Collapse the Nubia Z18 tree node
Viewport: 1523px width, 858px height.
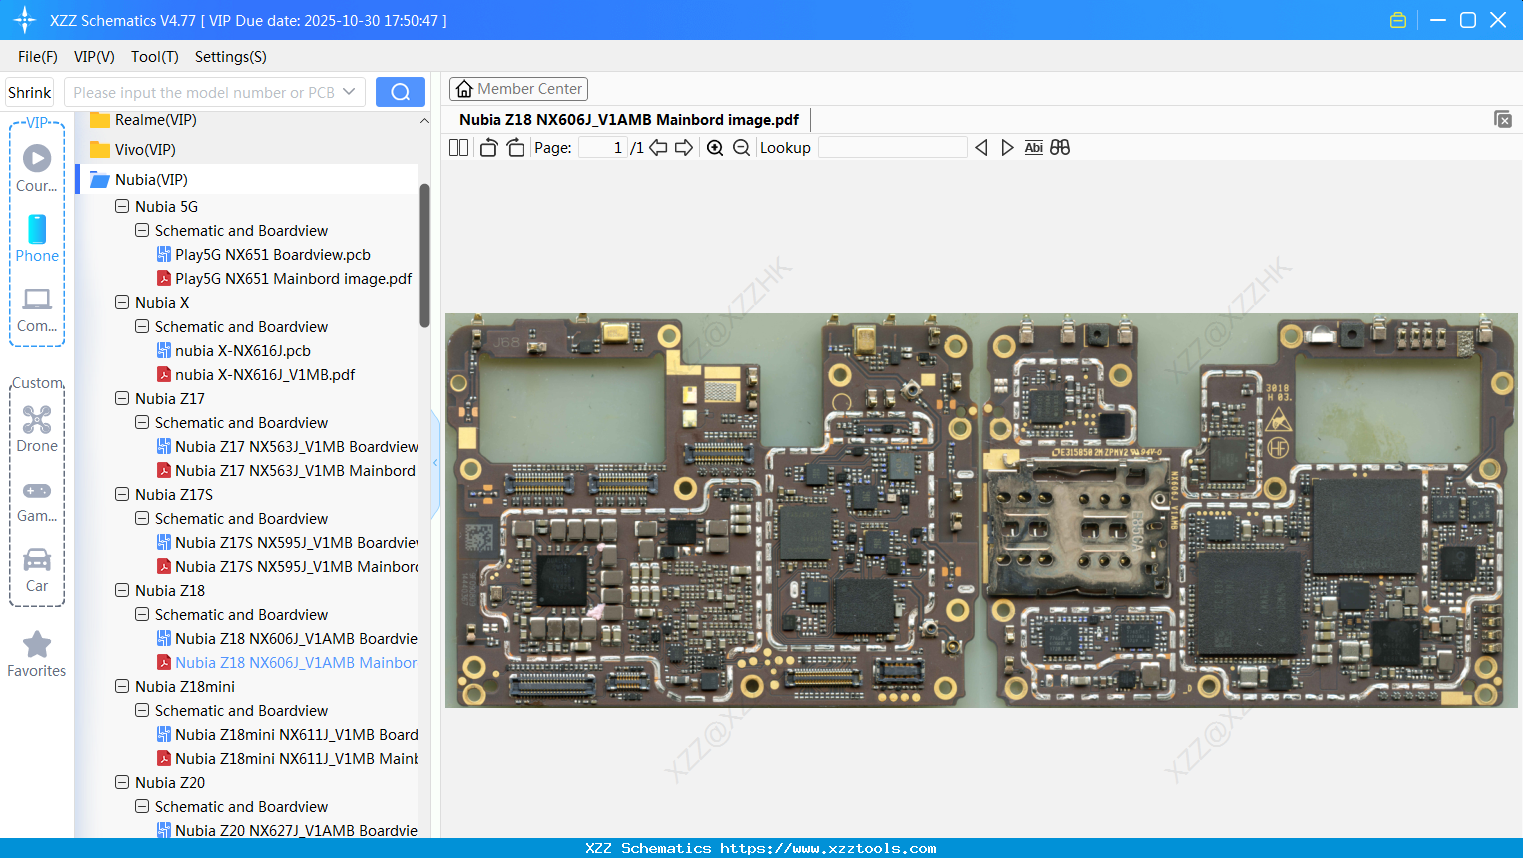[121, 590]
